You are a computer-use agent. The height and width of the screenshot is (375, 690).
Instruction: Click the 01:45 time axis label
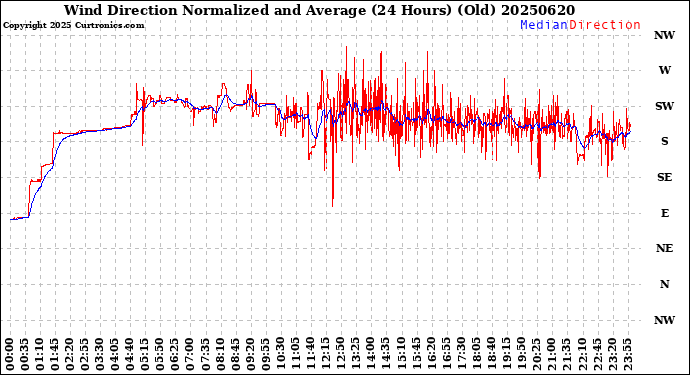(55, 355)
